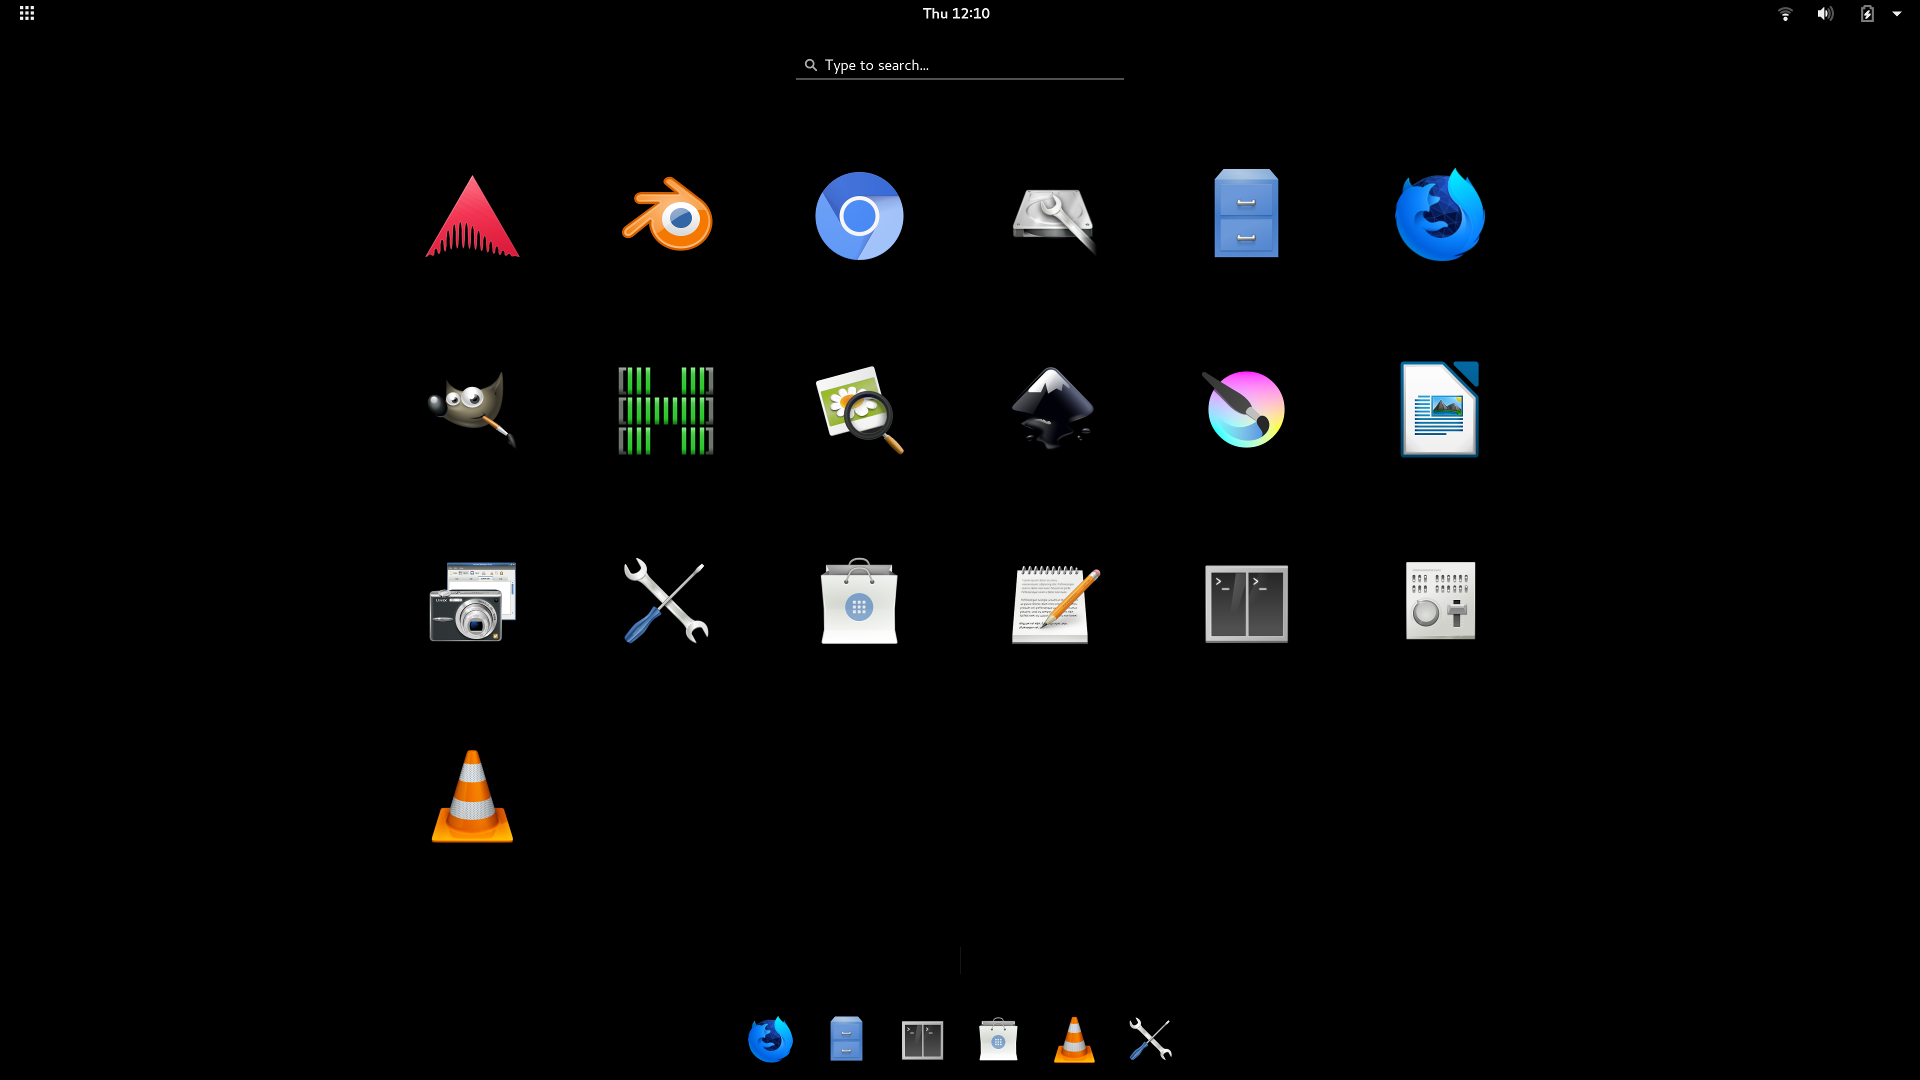Click Files icon in the bottom dock
This screenshot has height=1080, width=1920.
pyautogui.click(x=846, y=1039)
